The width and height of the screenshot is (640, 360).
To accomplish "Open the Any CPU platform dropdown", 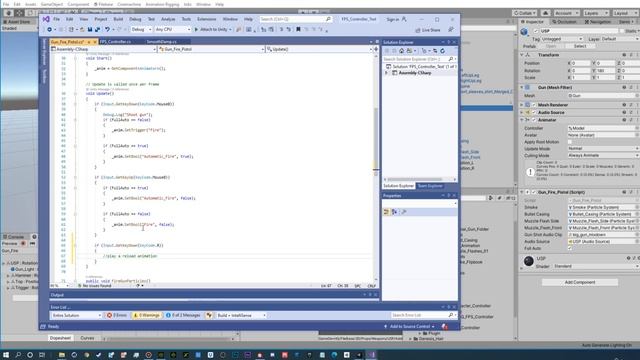I will click(173, 29).
